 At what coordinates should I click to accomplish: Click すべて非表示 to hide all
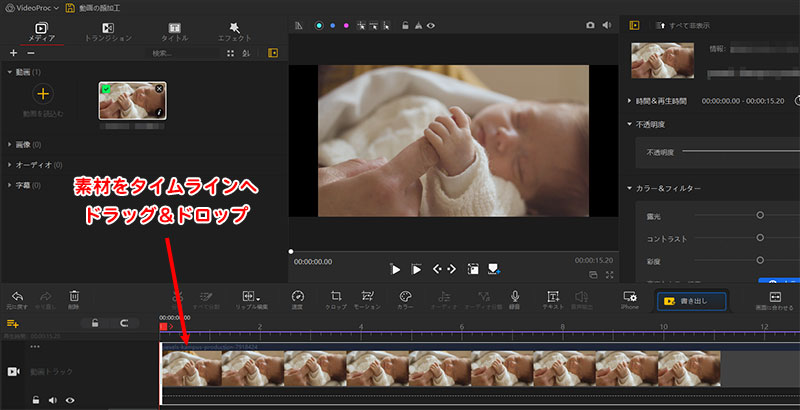(683, 25)
